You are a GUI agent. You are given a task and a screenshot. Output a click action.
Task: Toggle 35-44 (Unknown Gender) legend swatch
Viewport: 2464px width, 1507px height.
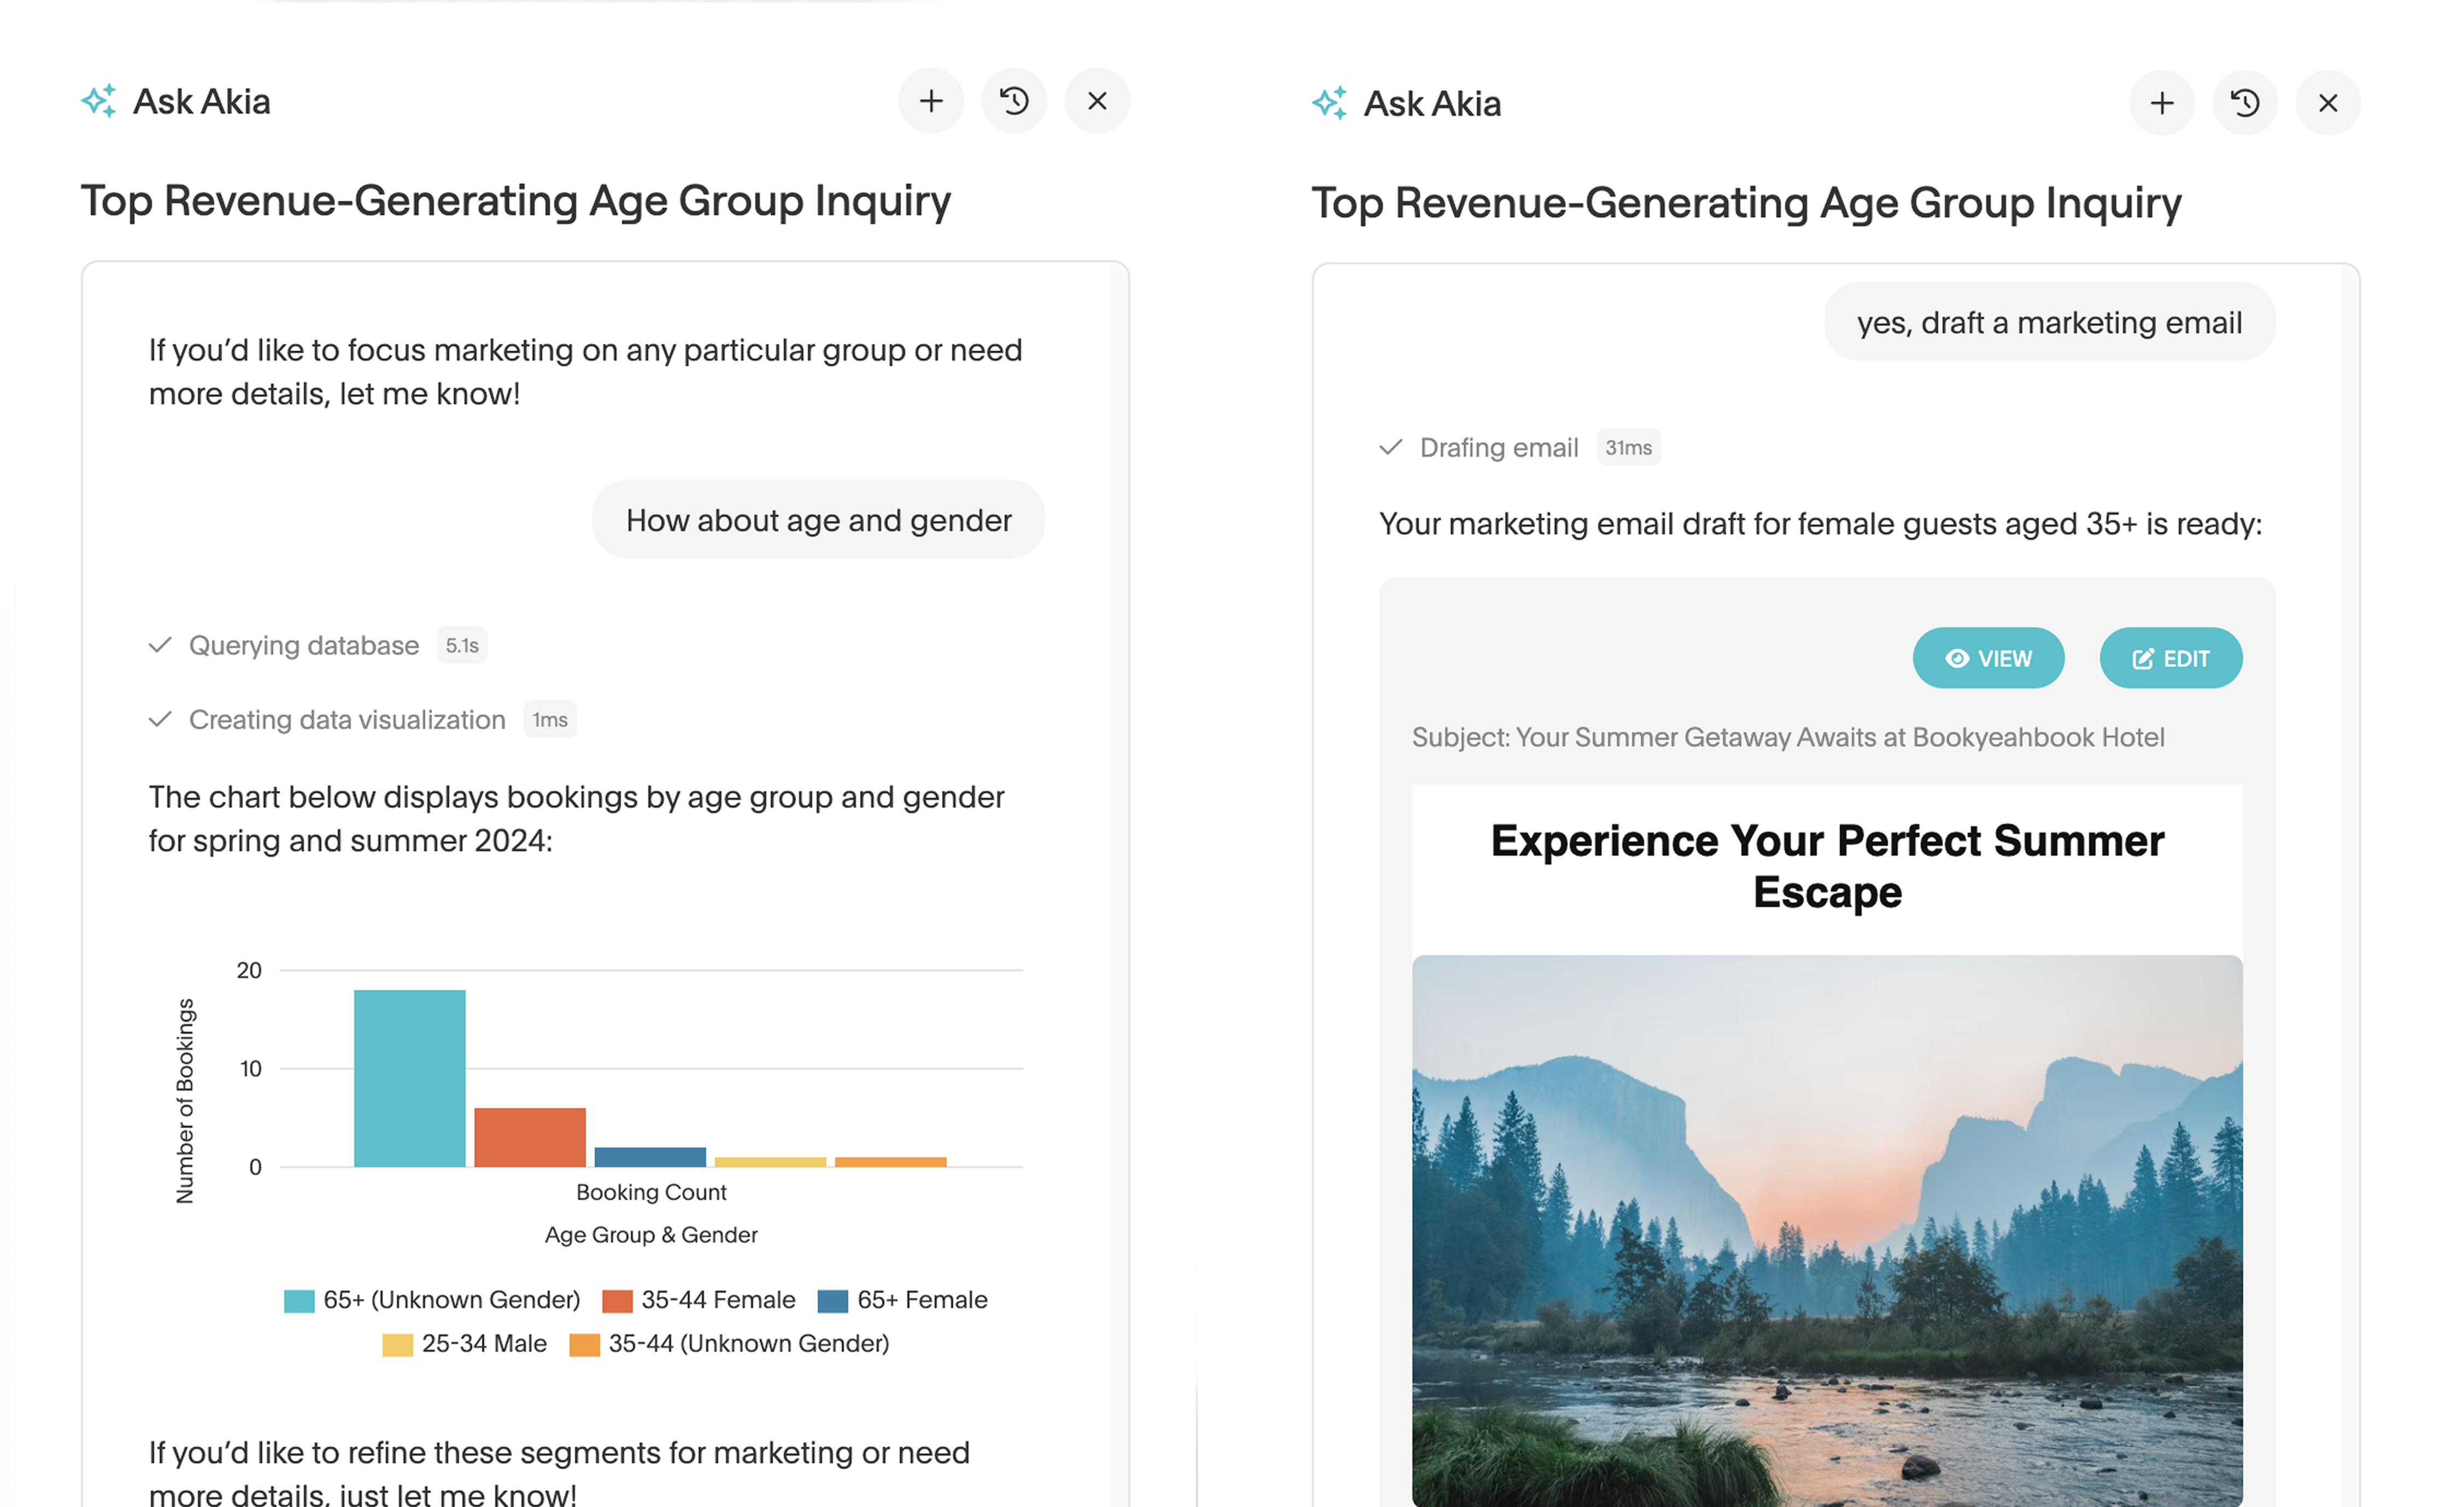click(x=584, y=1344)
